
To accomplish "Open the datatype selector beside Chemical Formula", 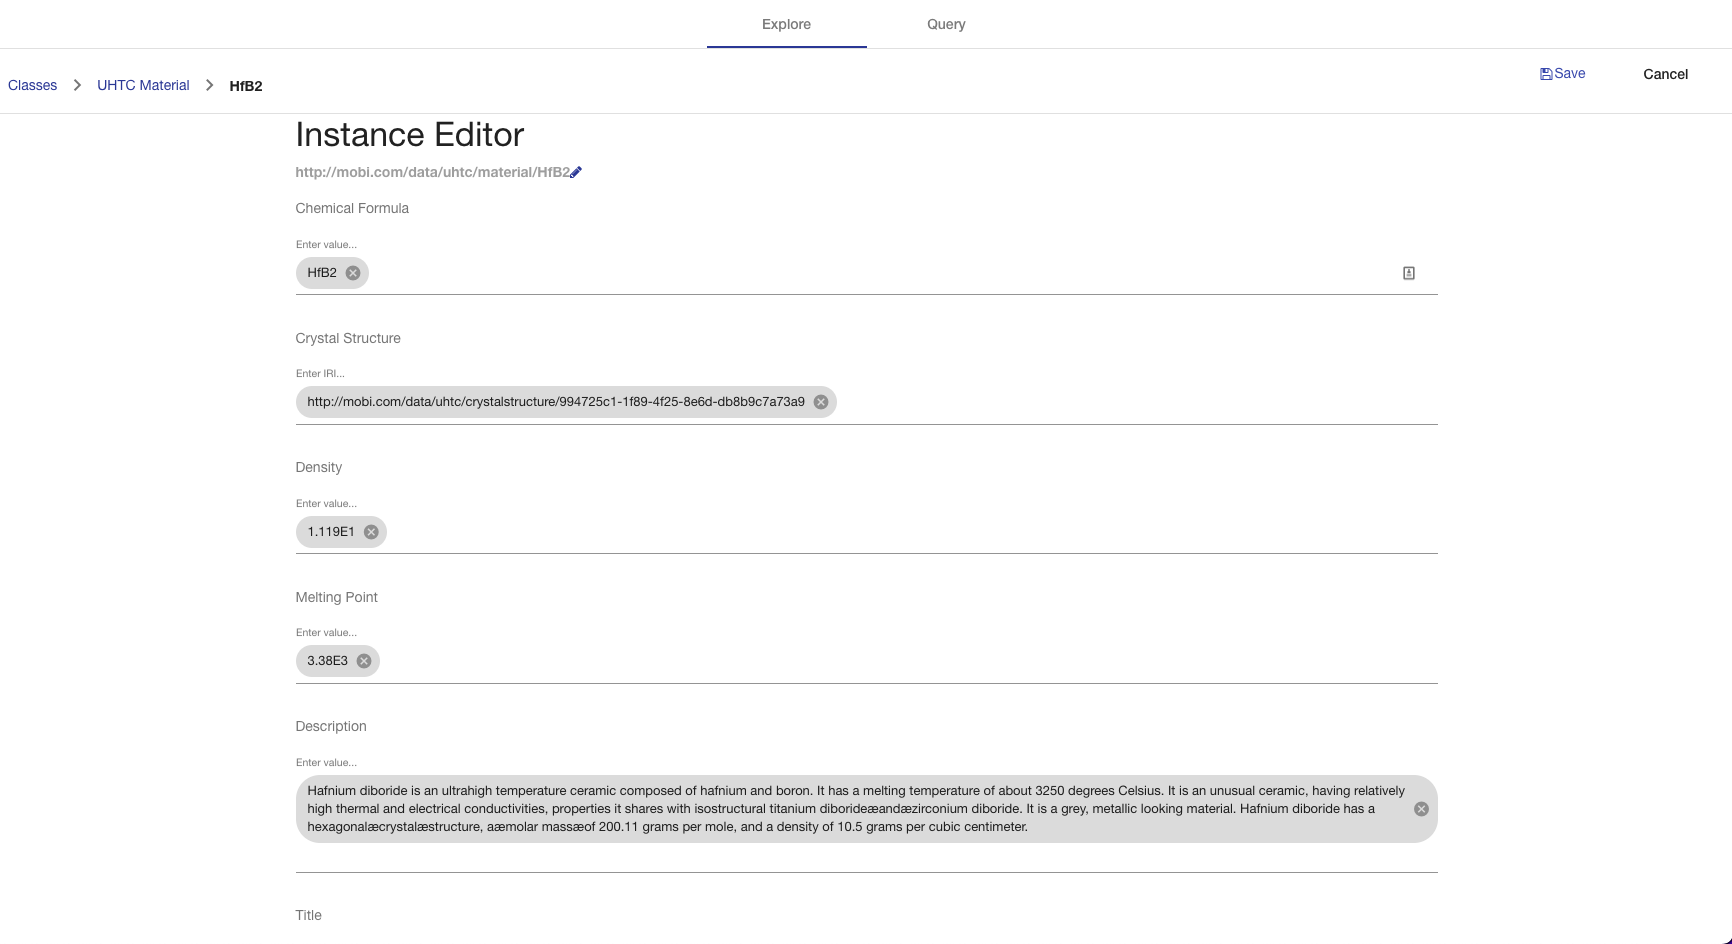I will pyautogui.click(x=1408, y=272).
